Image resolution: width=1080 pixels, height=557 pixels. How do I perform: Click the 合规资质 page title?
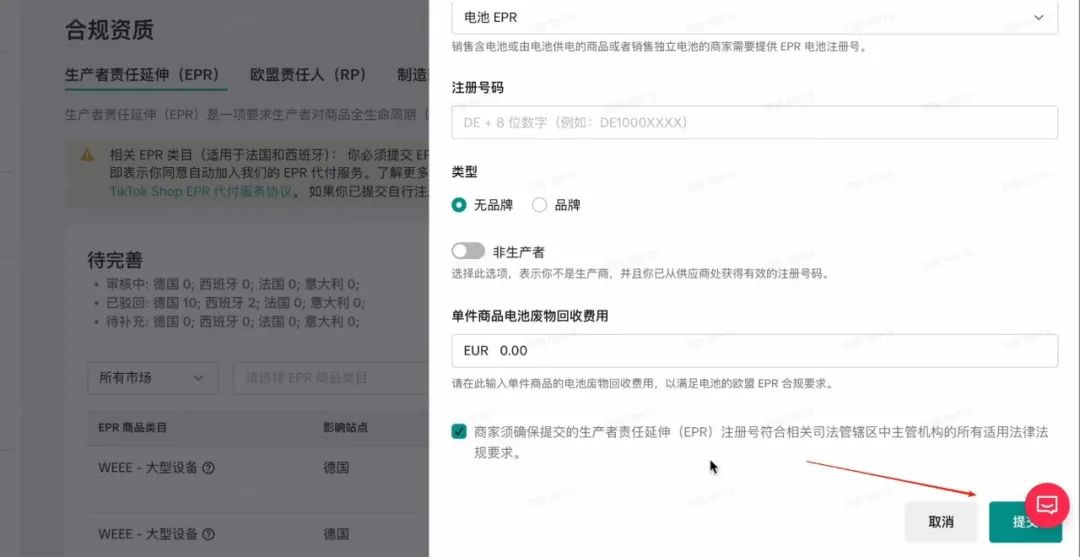coord(110,30)
